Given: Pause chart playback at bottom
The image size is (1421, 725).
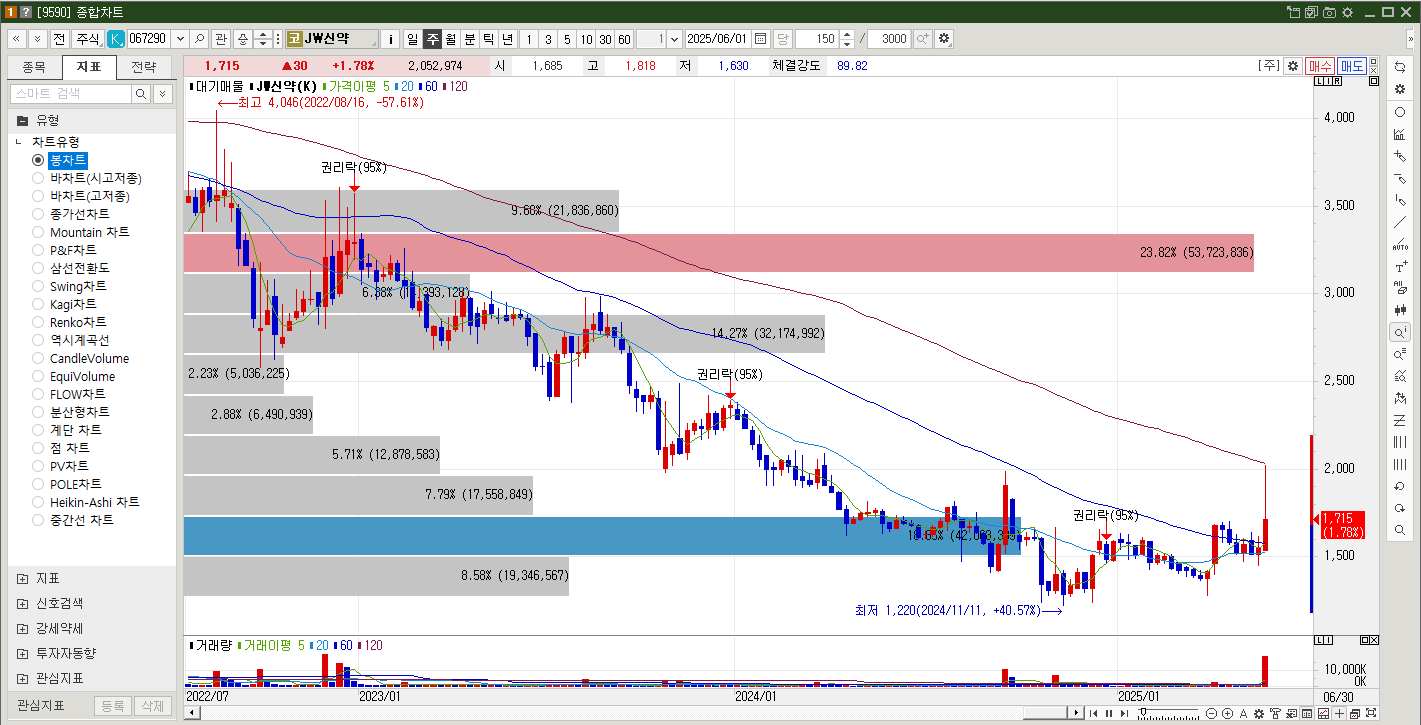Looking at the screenshot, I should point(1108,713).
